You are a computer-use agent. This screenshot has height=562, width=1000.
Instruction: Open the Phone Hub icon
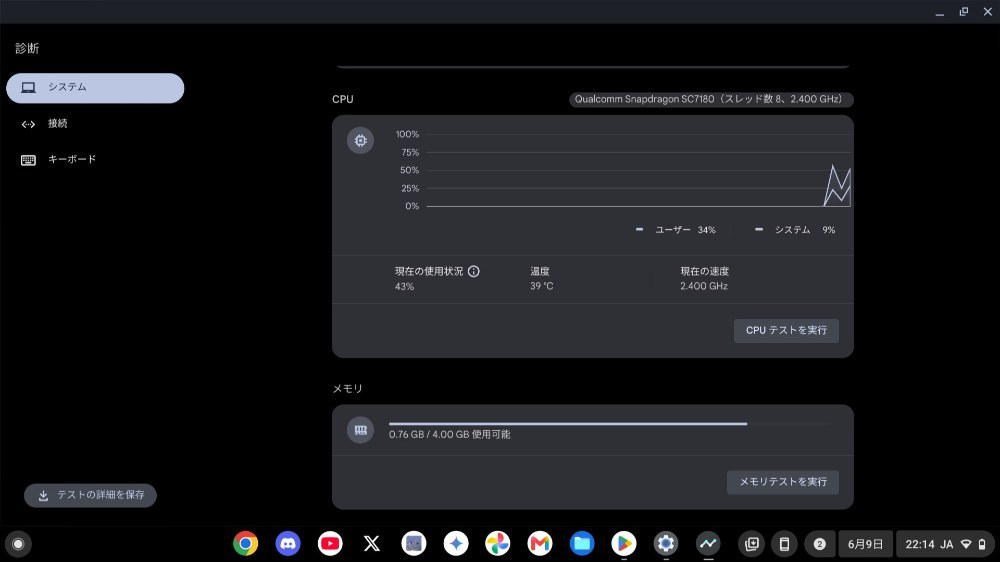pos(784,544)
